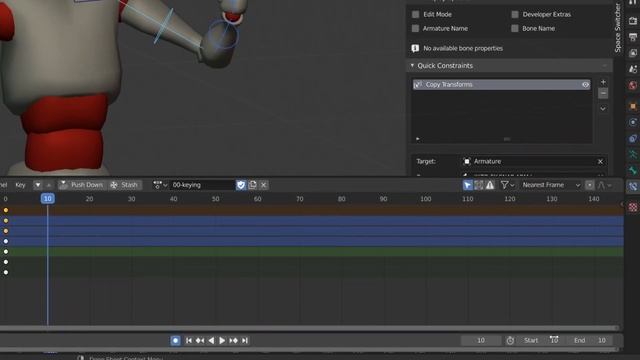Expand the constraint list filter triangle
Viewport: 640px width, 360px height.
pos(418,139)
